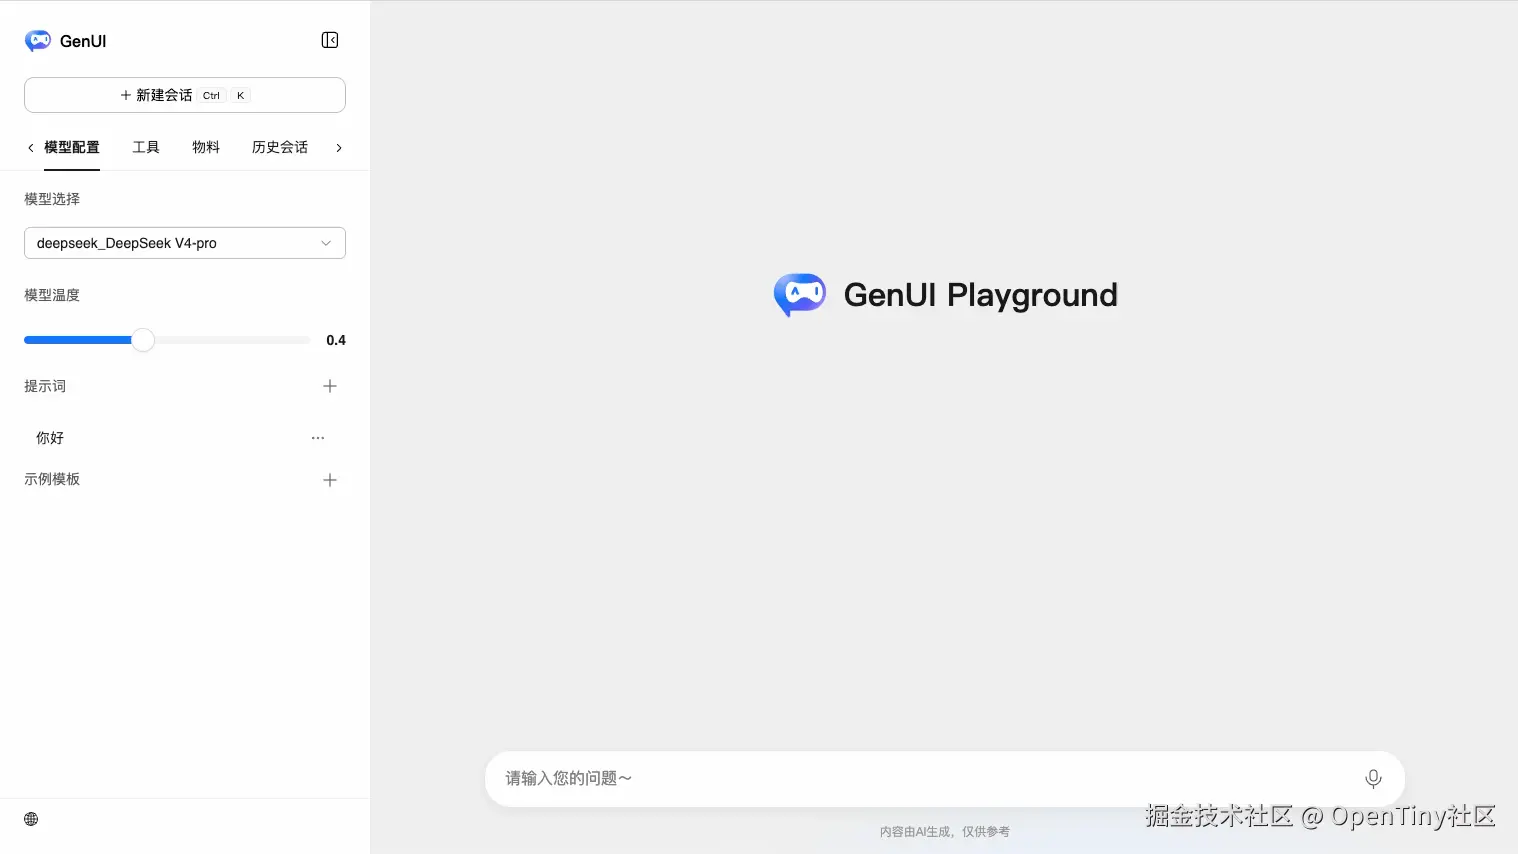Open the 工具 tab
The width and height of the screenshot is (1518, 854).
point(146,147)
